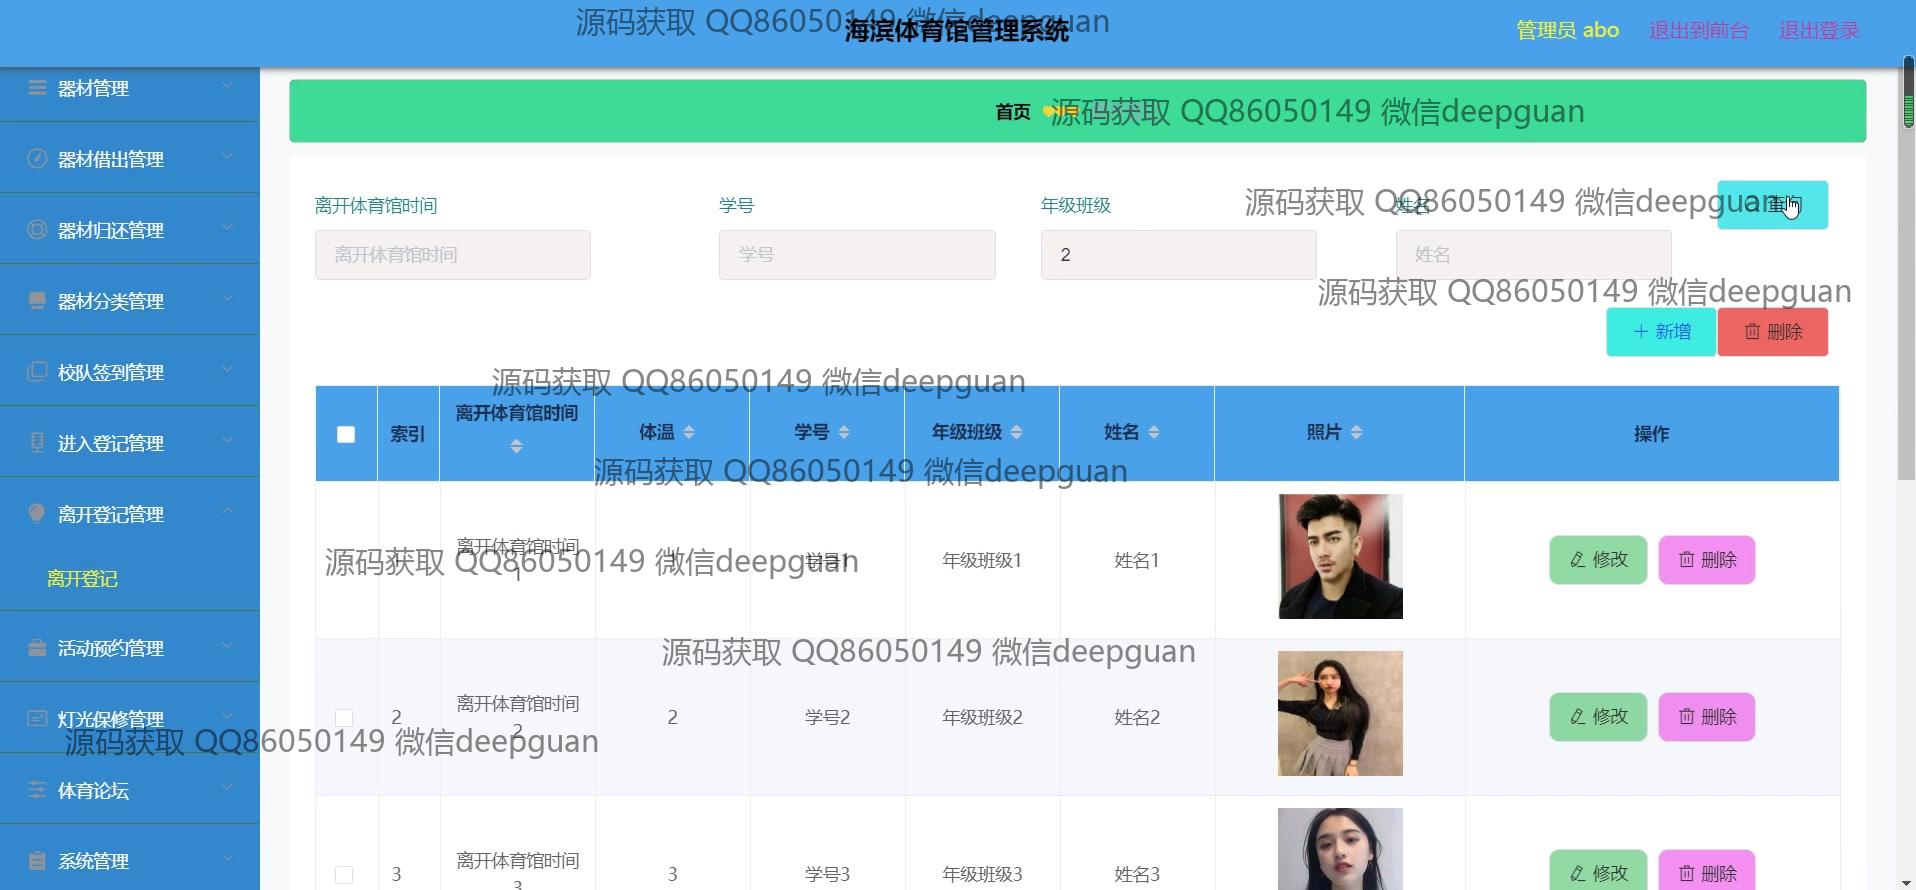Click the 学号 search input field
This screenshot has height=890, width=1916.
[857, 255]
